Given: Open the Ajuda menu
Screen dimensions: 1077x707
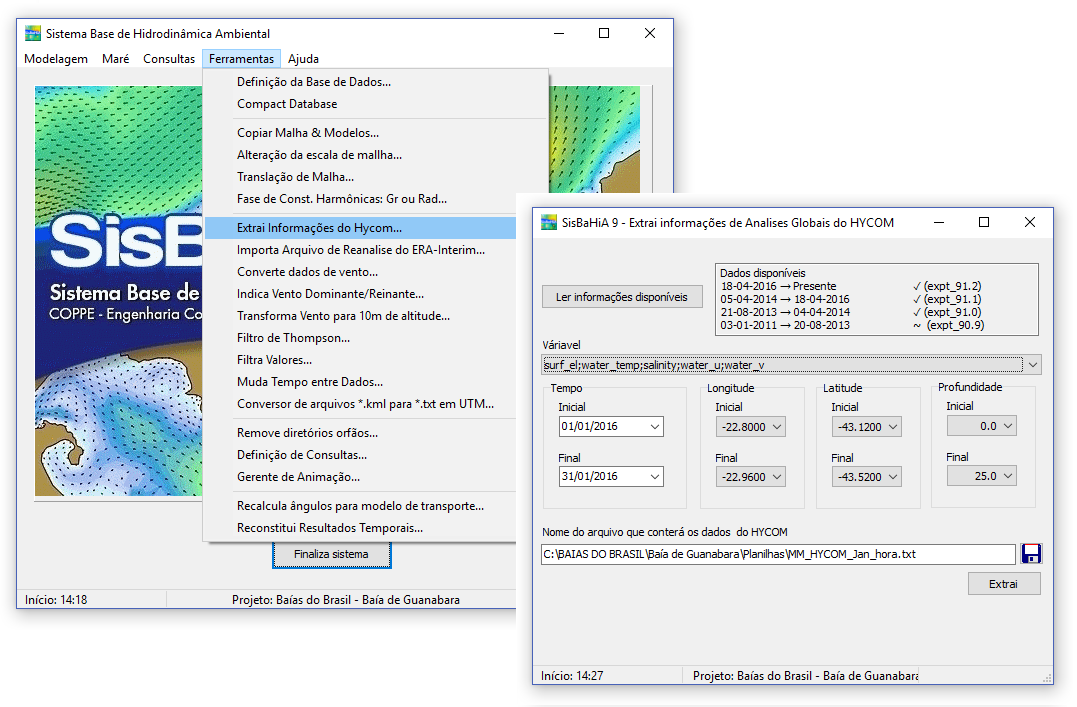Looking at the screenshot, I should (303, 59).
